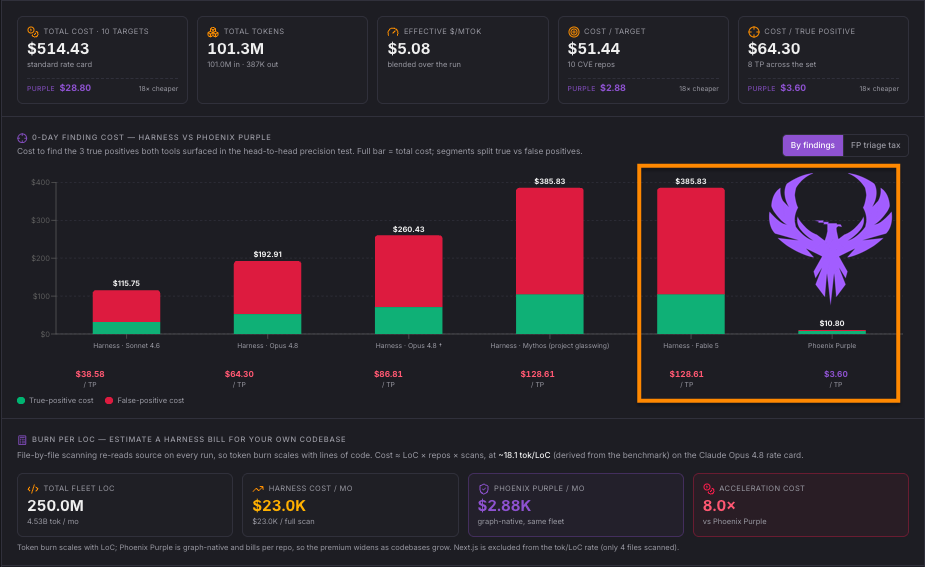Click the Harness · Opus 4.8 † red bar segment
This screenshot has width=925, height=567.
coord(408,271)
